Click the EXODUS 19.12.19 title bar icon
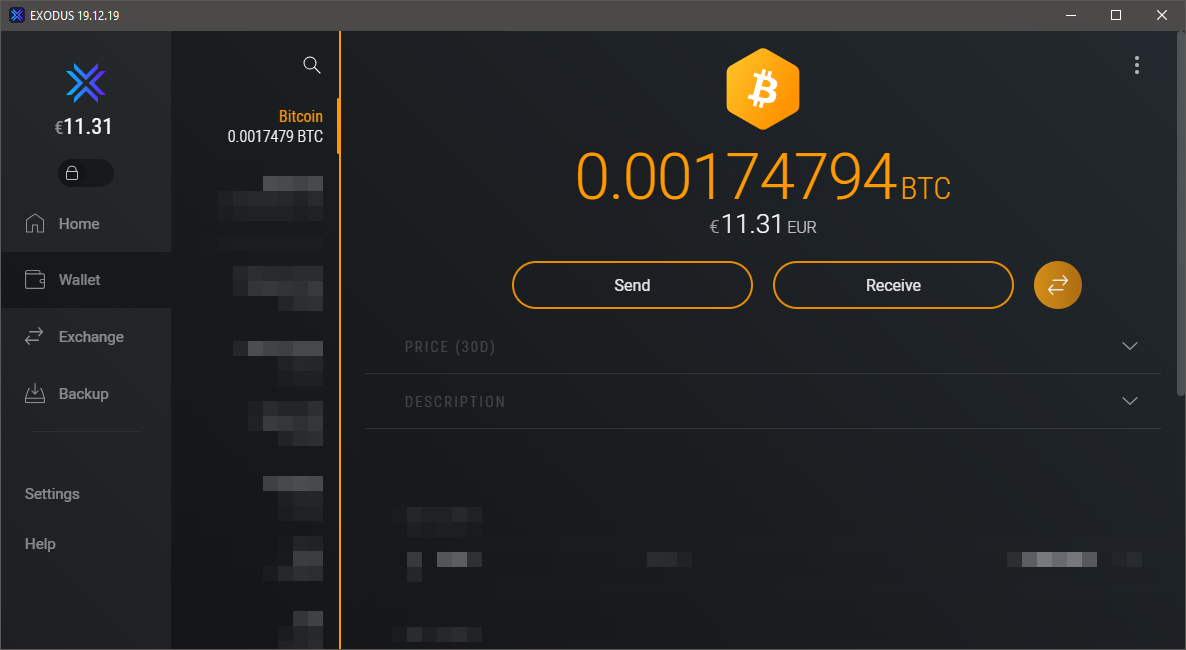This screenshot has height=650, width=1186. coord(17,15)
